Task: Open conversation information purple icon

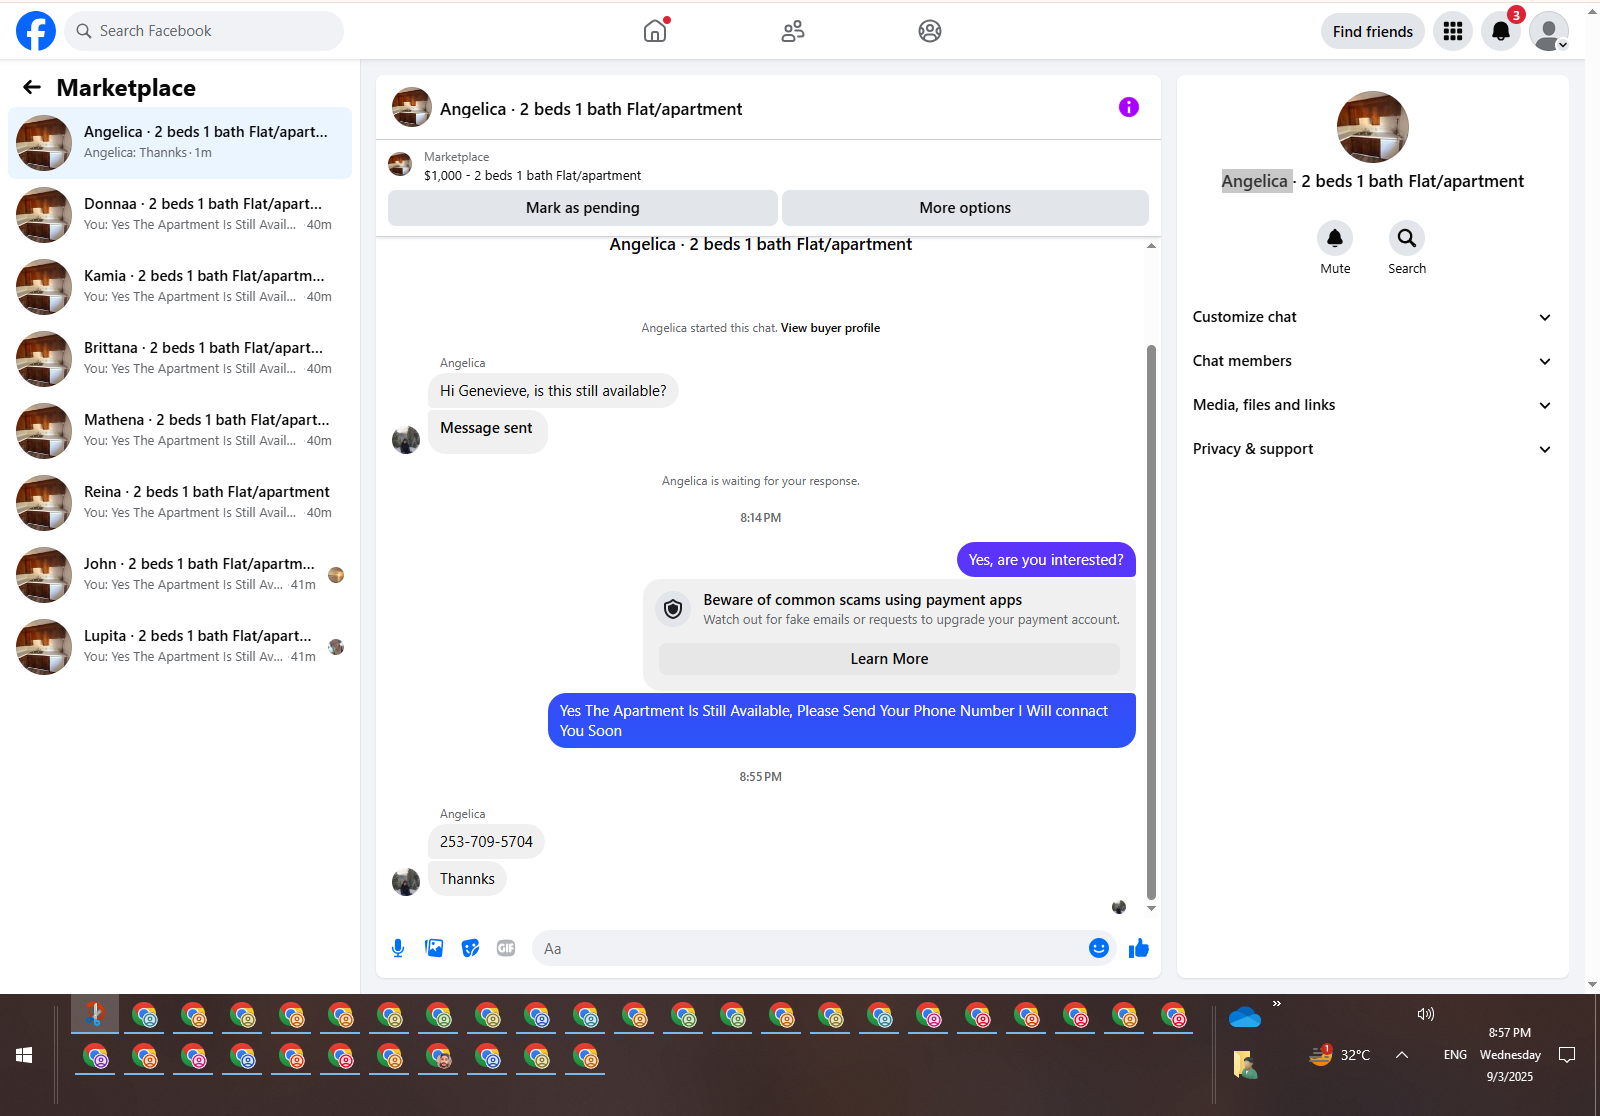Action: (1129, 107)
